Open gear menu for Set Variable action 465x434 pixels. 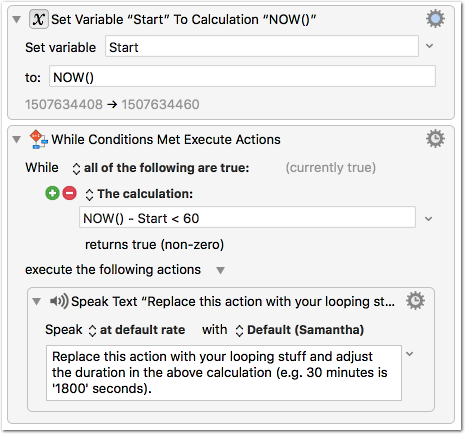(x=435, y=19)
